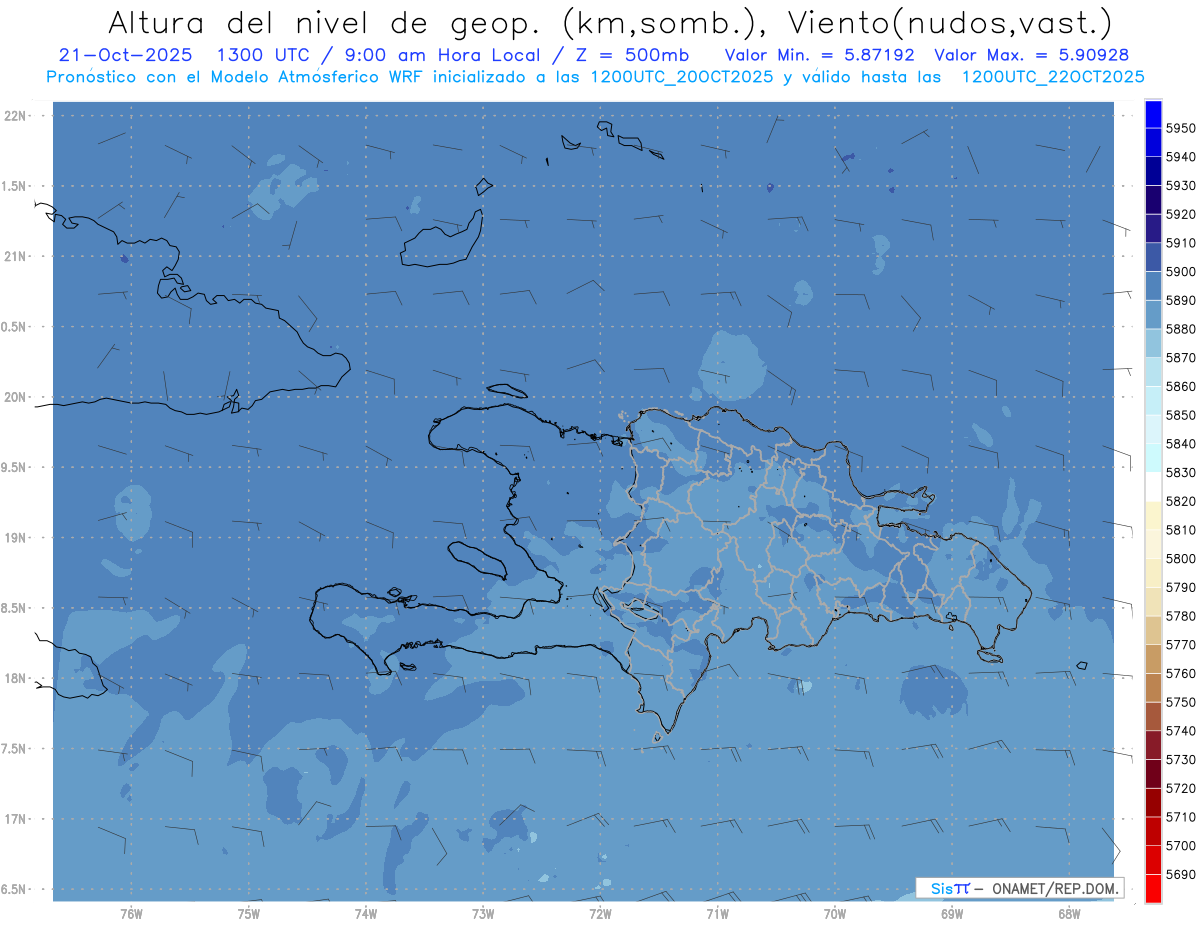The height and width of the screenshot is (927, 1200).
Task: Click the 22N latitude axis label
Action: (15, 115)
